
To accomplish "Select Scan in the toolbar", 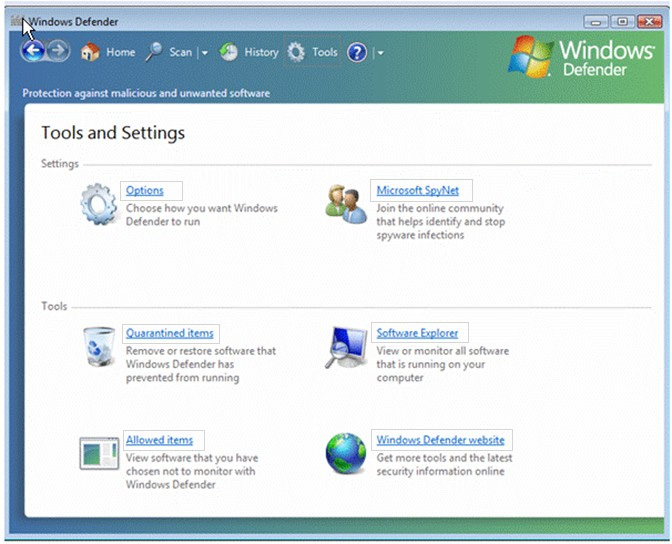I will [180, 52].
